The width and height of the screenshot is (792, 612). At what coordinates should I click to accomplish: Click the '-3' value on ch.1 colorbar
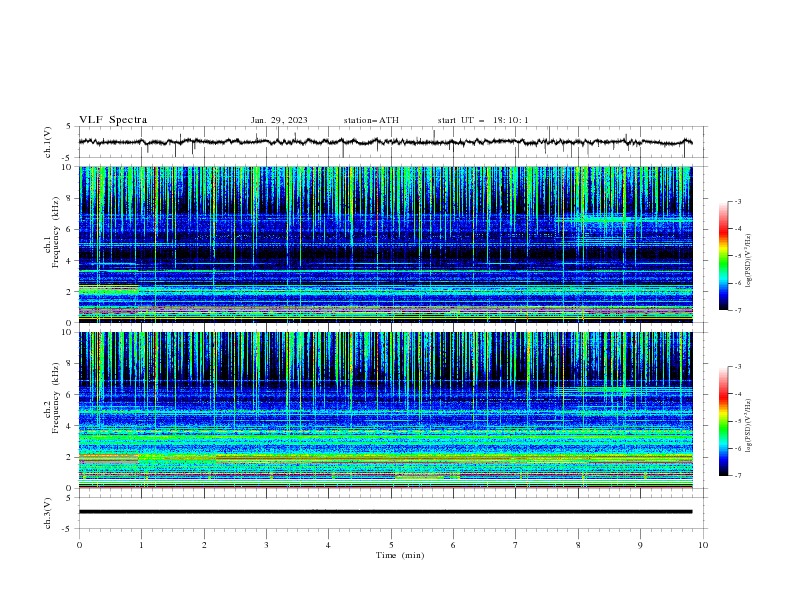pyautogui.click(x=737, y=201)
